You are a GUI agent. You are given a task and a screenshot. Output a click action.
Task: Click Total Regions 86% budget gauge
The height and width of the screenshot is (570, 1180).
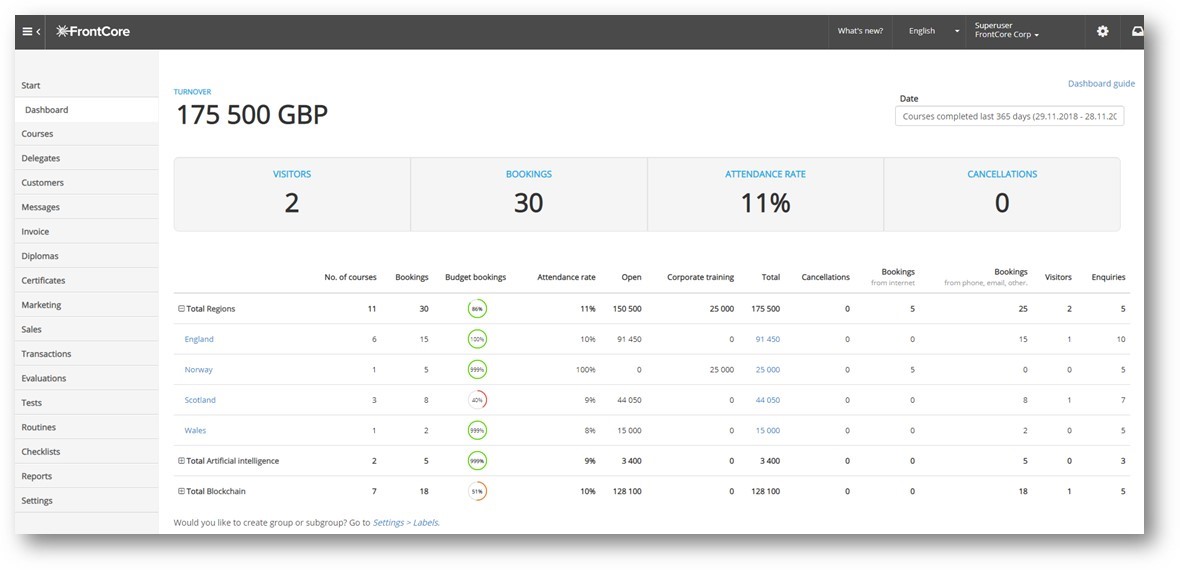pos(477,309)
